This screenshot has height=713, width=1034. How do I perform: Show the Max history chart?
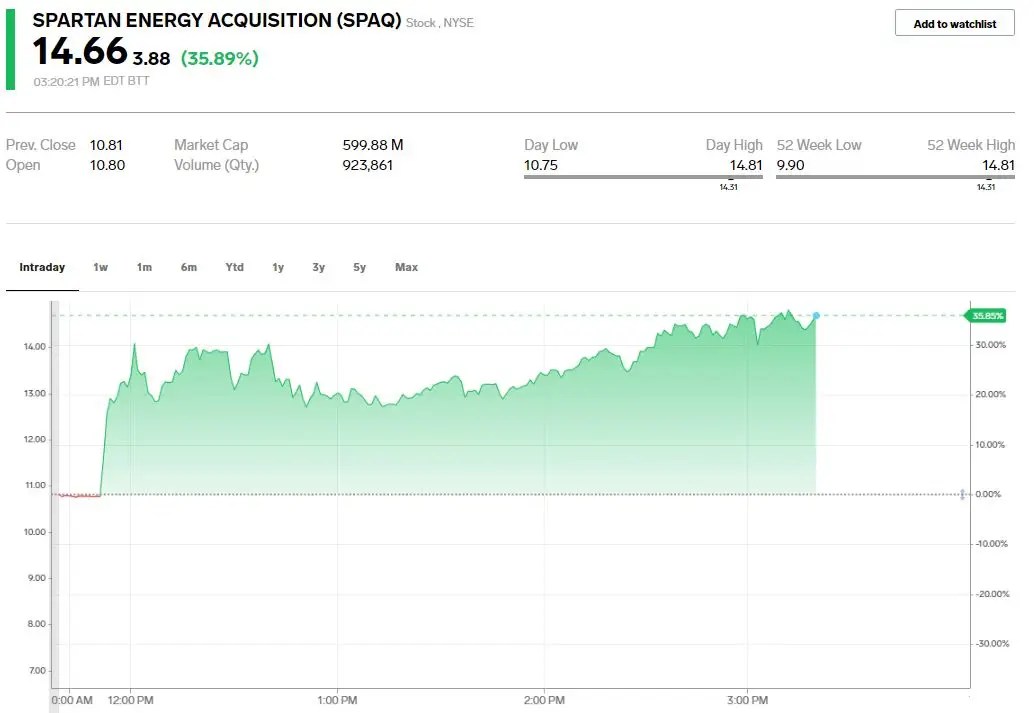406,267
